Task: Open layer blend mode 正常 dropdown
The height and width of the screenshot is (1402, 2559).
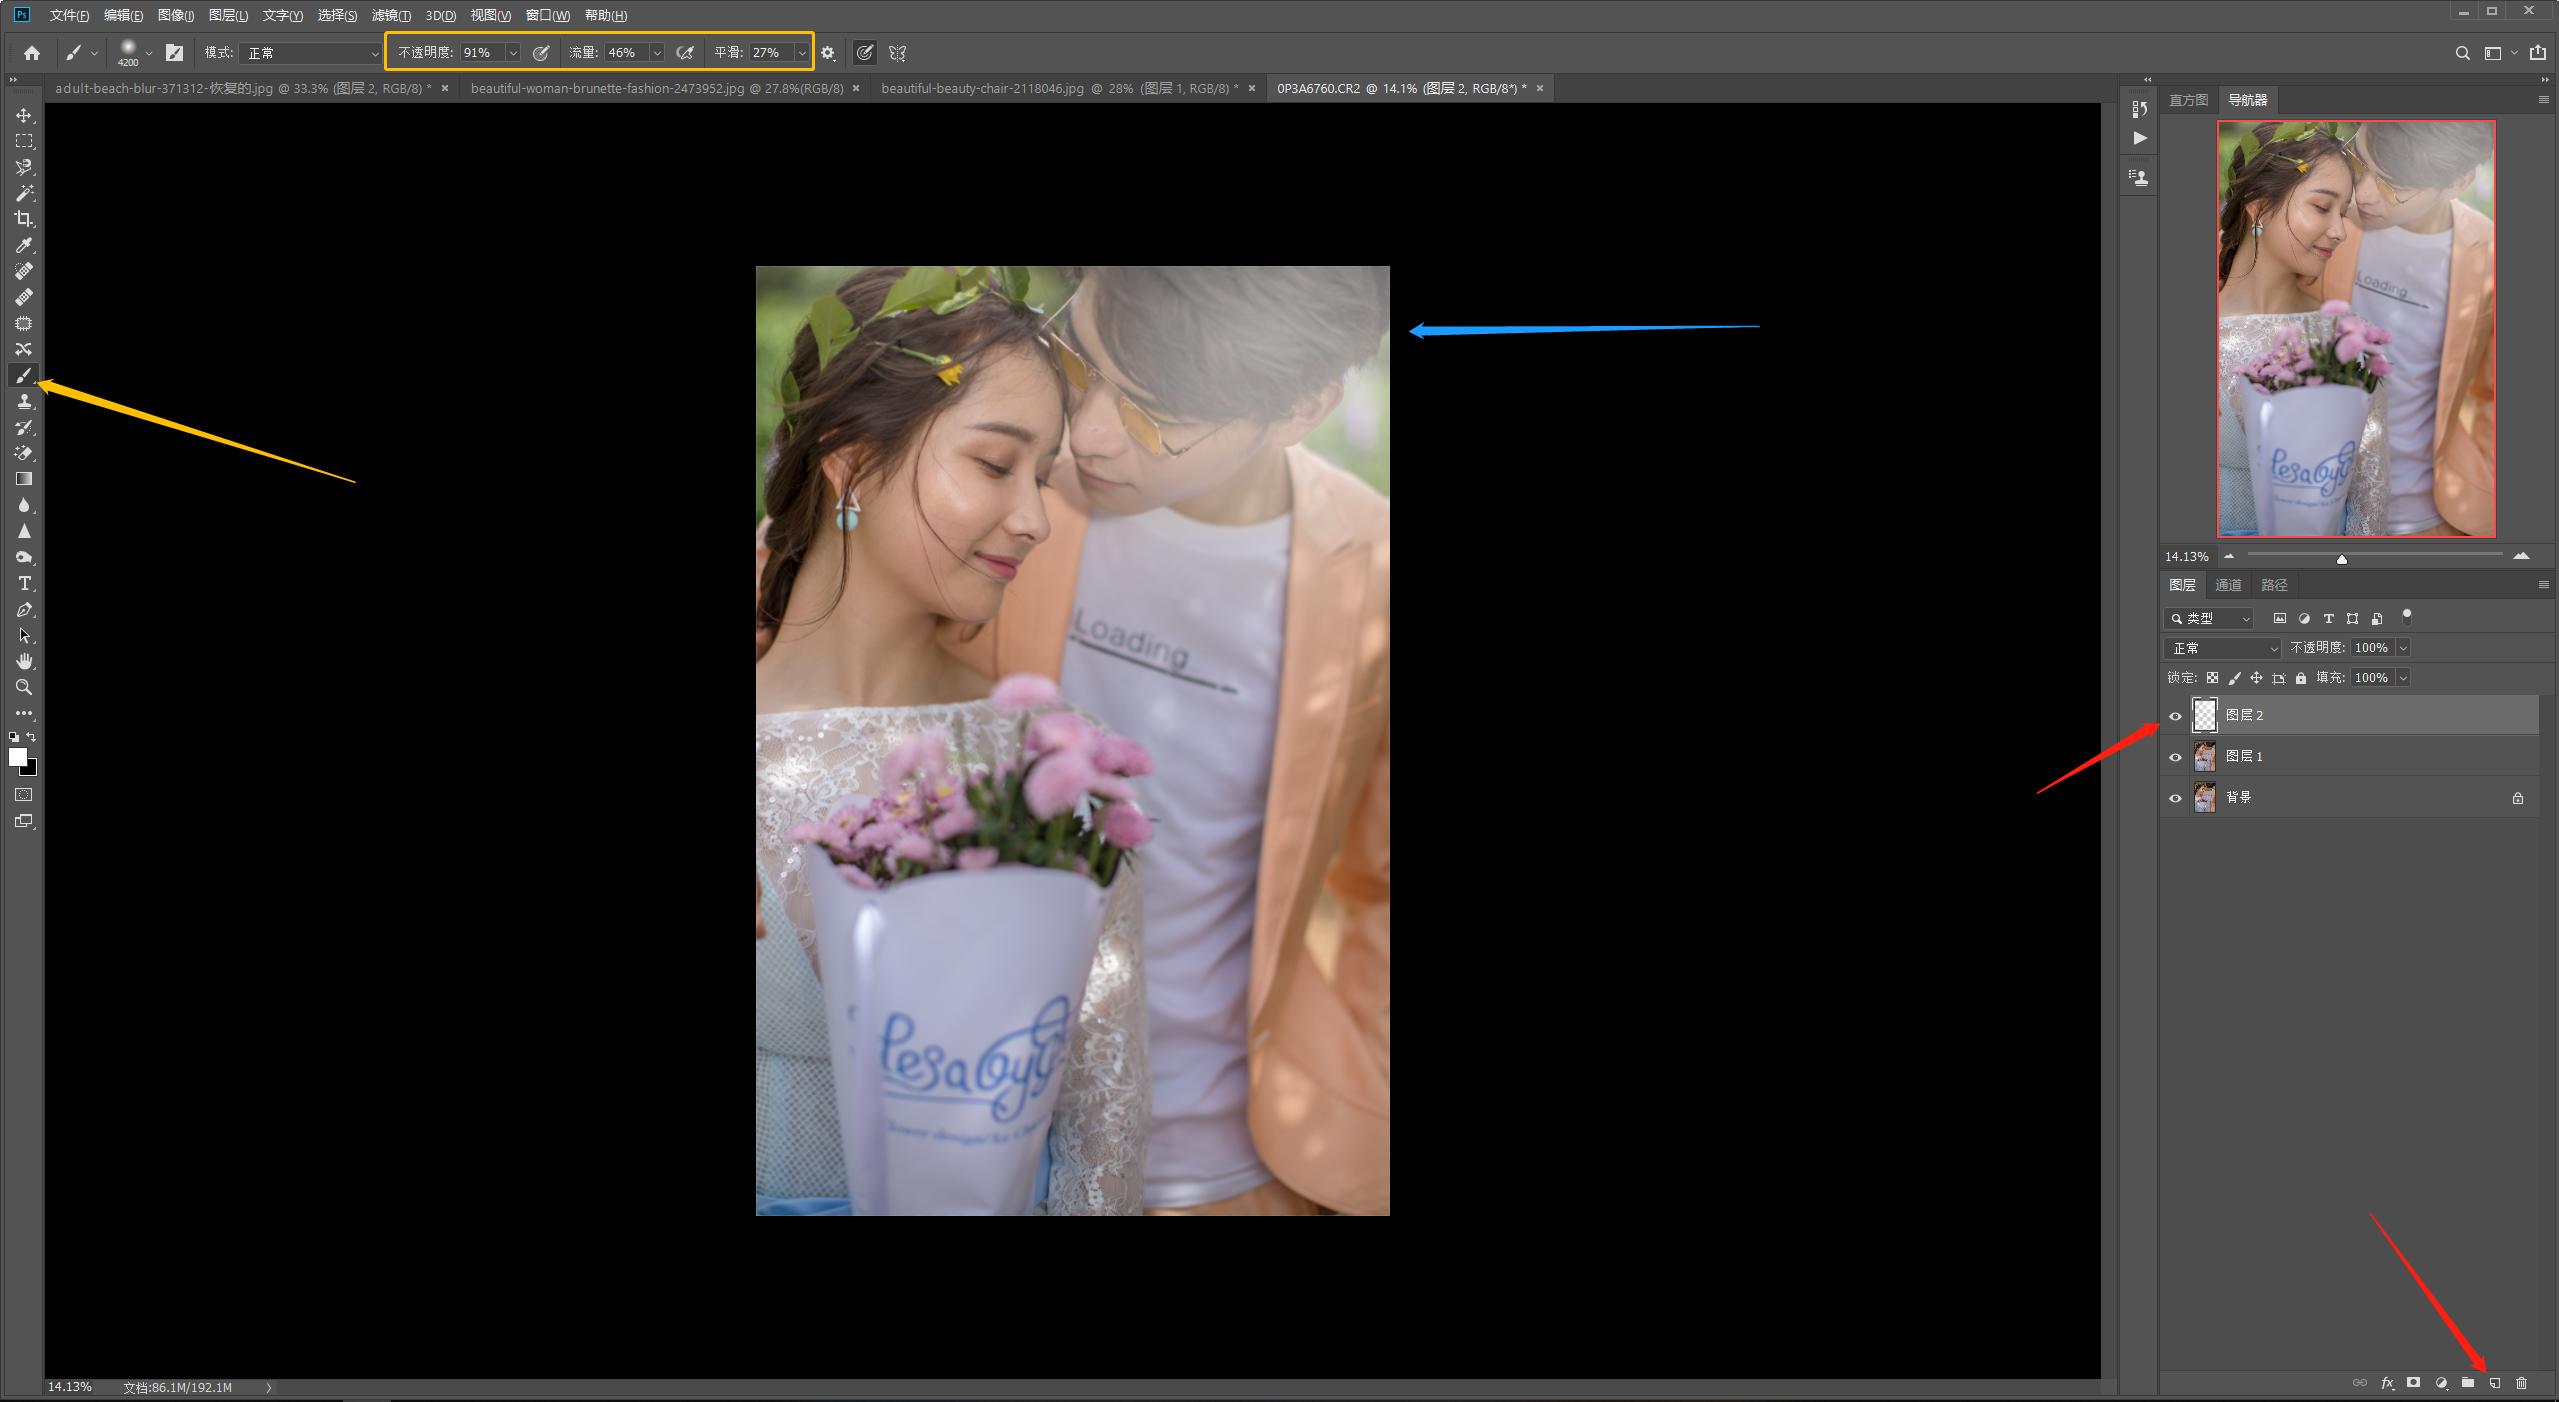Action: 2221,648
